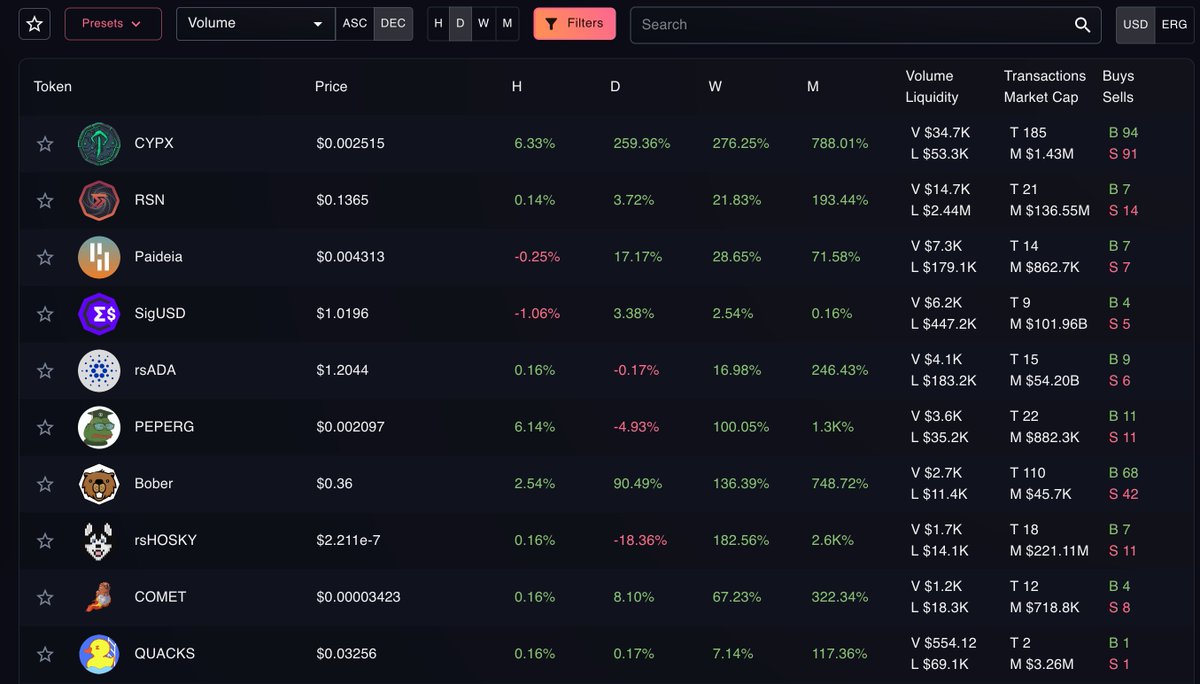Favorite the Paideia token row star
The height and width of the screenshot is (684, 1200).
[x=45, y=258]
